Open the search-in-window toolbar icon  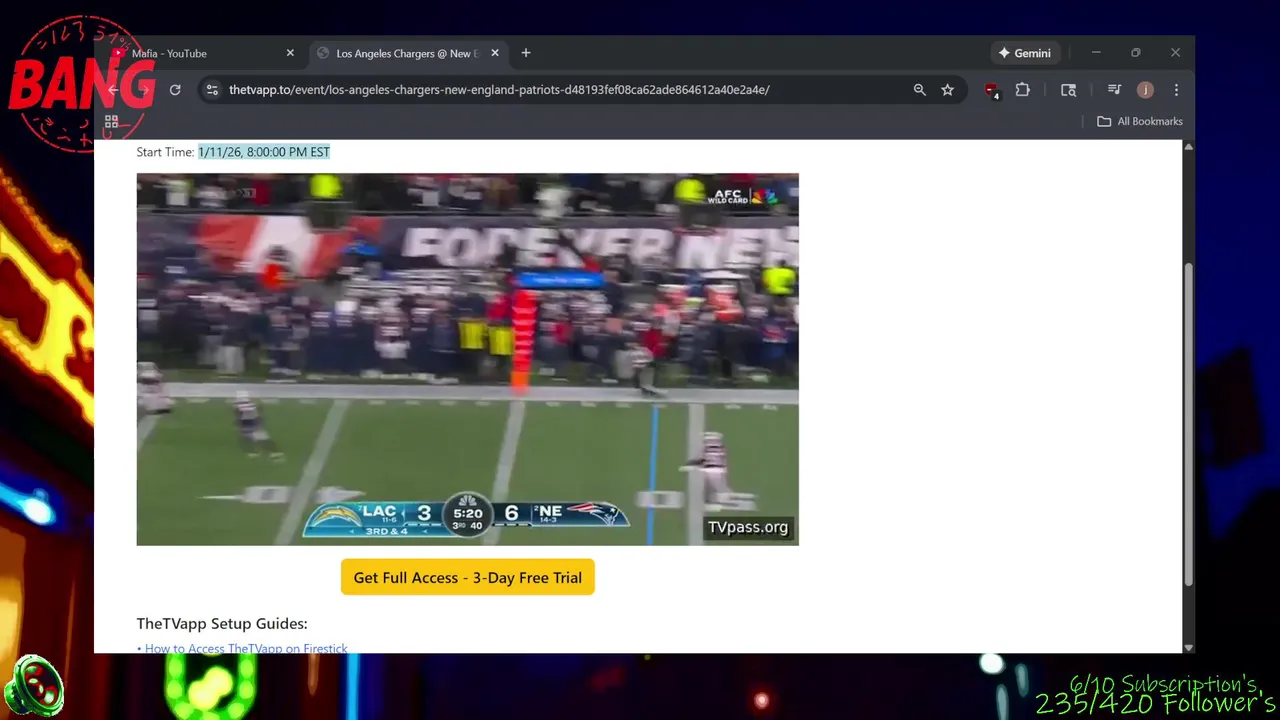[1068, 90]
